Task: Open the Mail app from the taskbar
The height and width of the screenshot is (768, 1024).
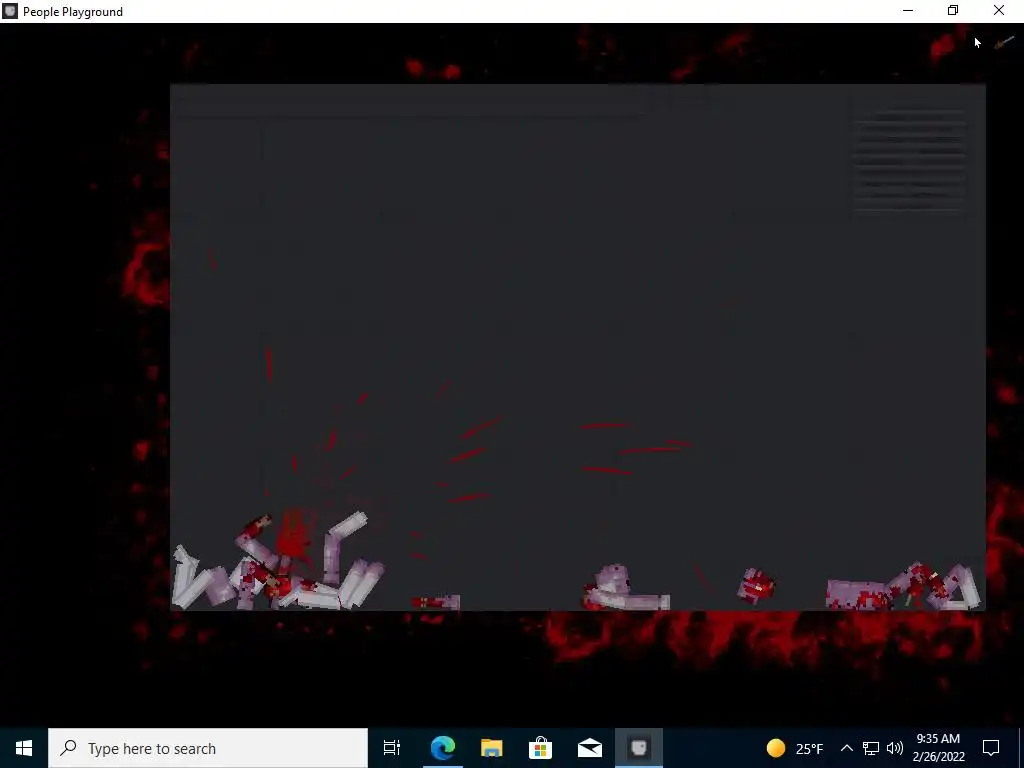Action: (590, 748)
